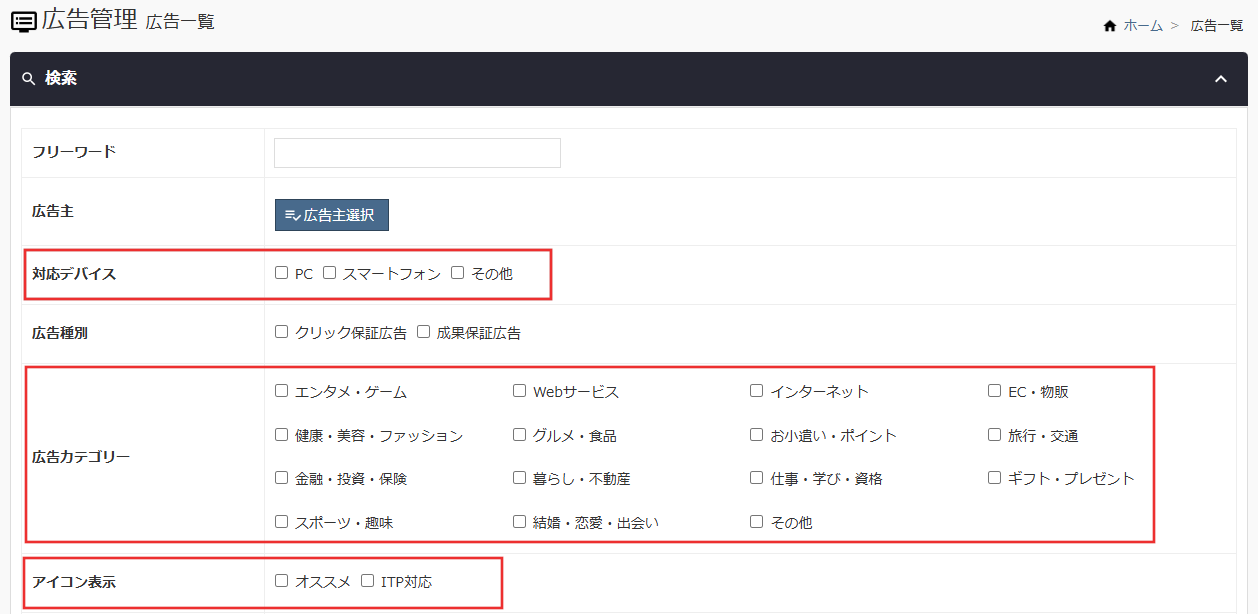This screenshot has width=1258, height=614.
Task: Click the filter icon inside the 広告主選択 button
Action: [x=290, y=214]
